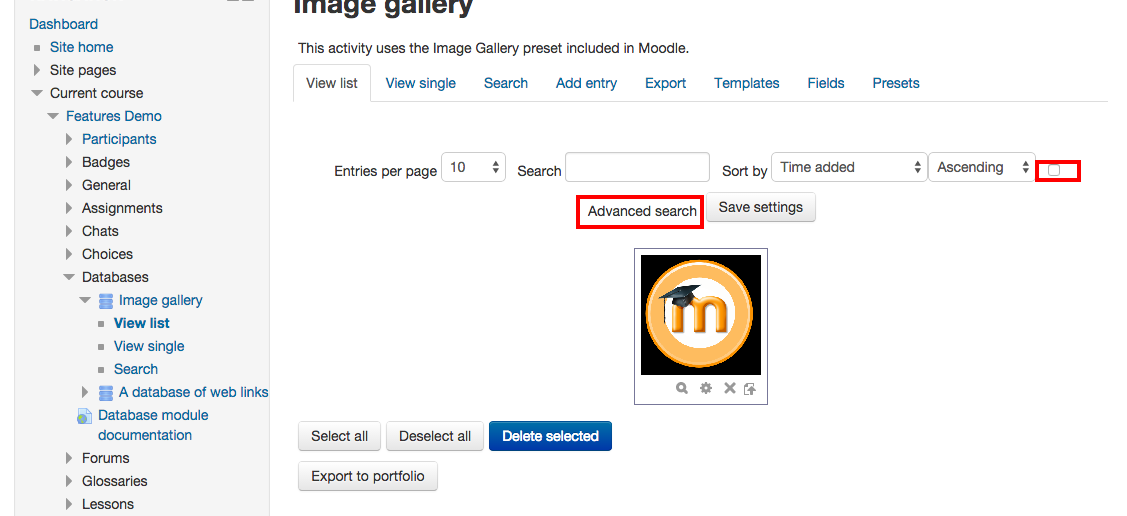The image size is (1127, 516).
Task: Expand the Lessons arrow
Action: [x=69, y=505]
